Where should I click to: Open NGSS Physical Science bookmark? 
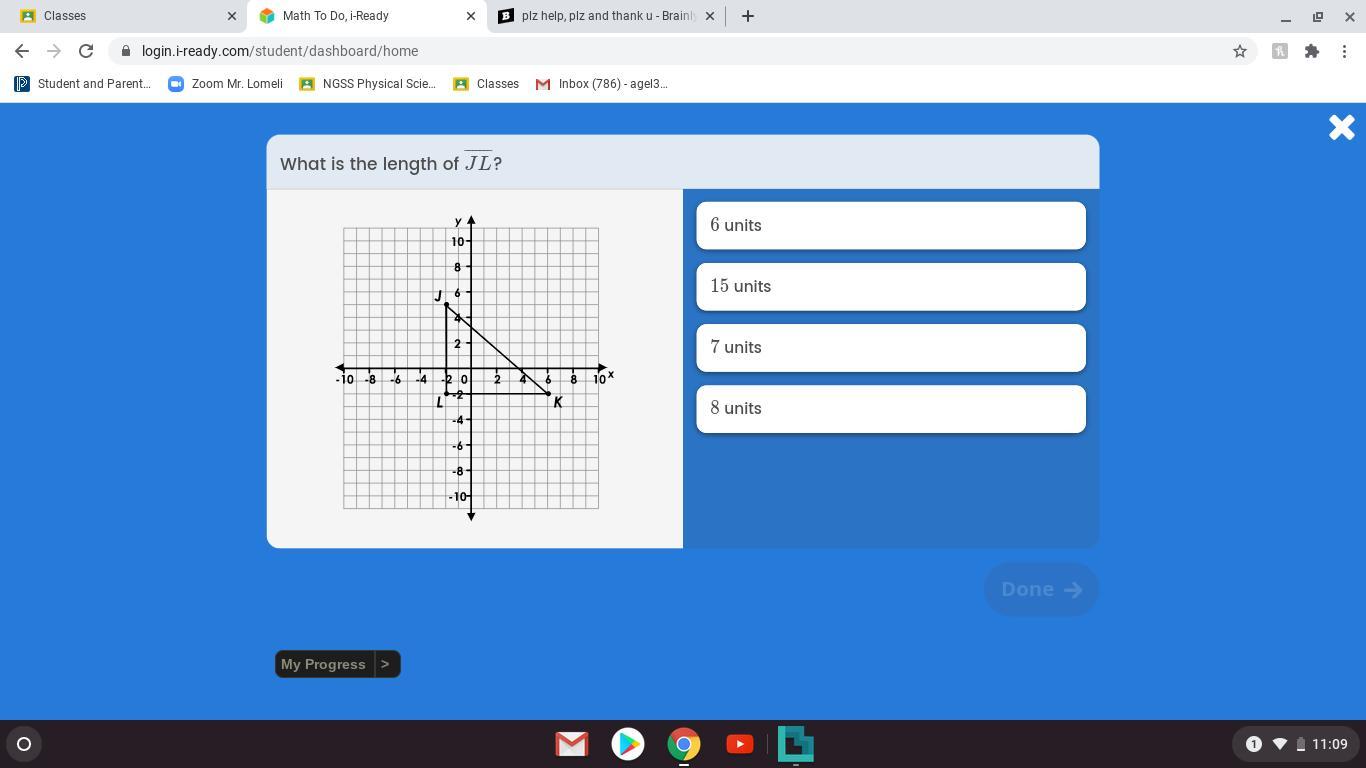tap(368, 84)
